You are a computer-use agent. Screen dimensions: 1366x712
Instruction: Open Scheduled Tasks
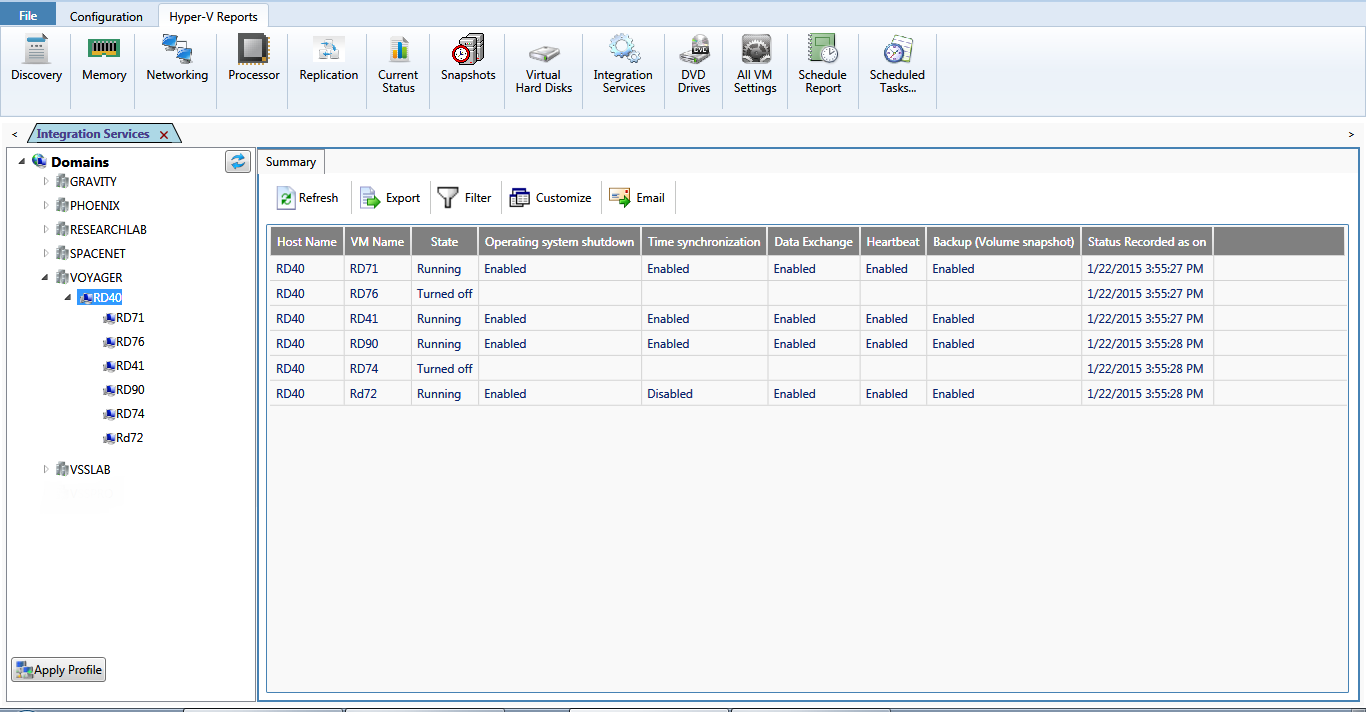[x=897, y=65]
